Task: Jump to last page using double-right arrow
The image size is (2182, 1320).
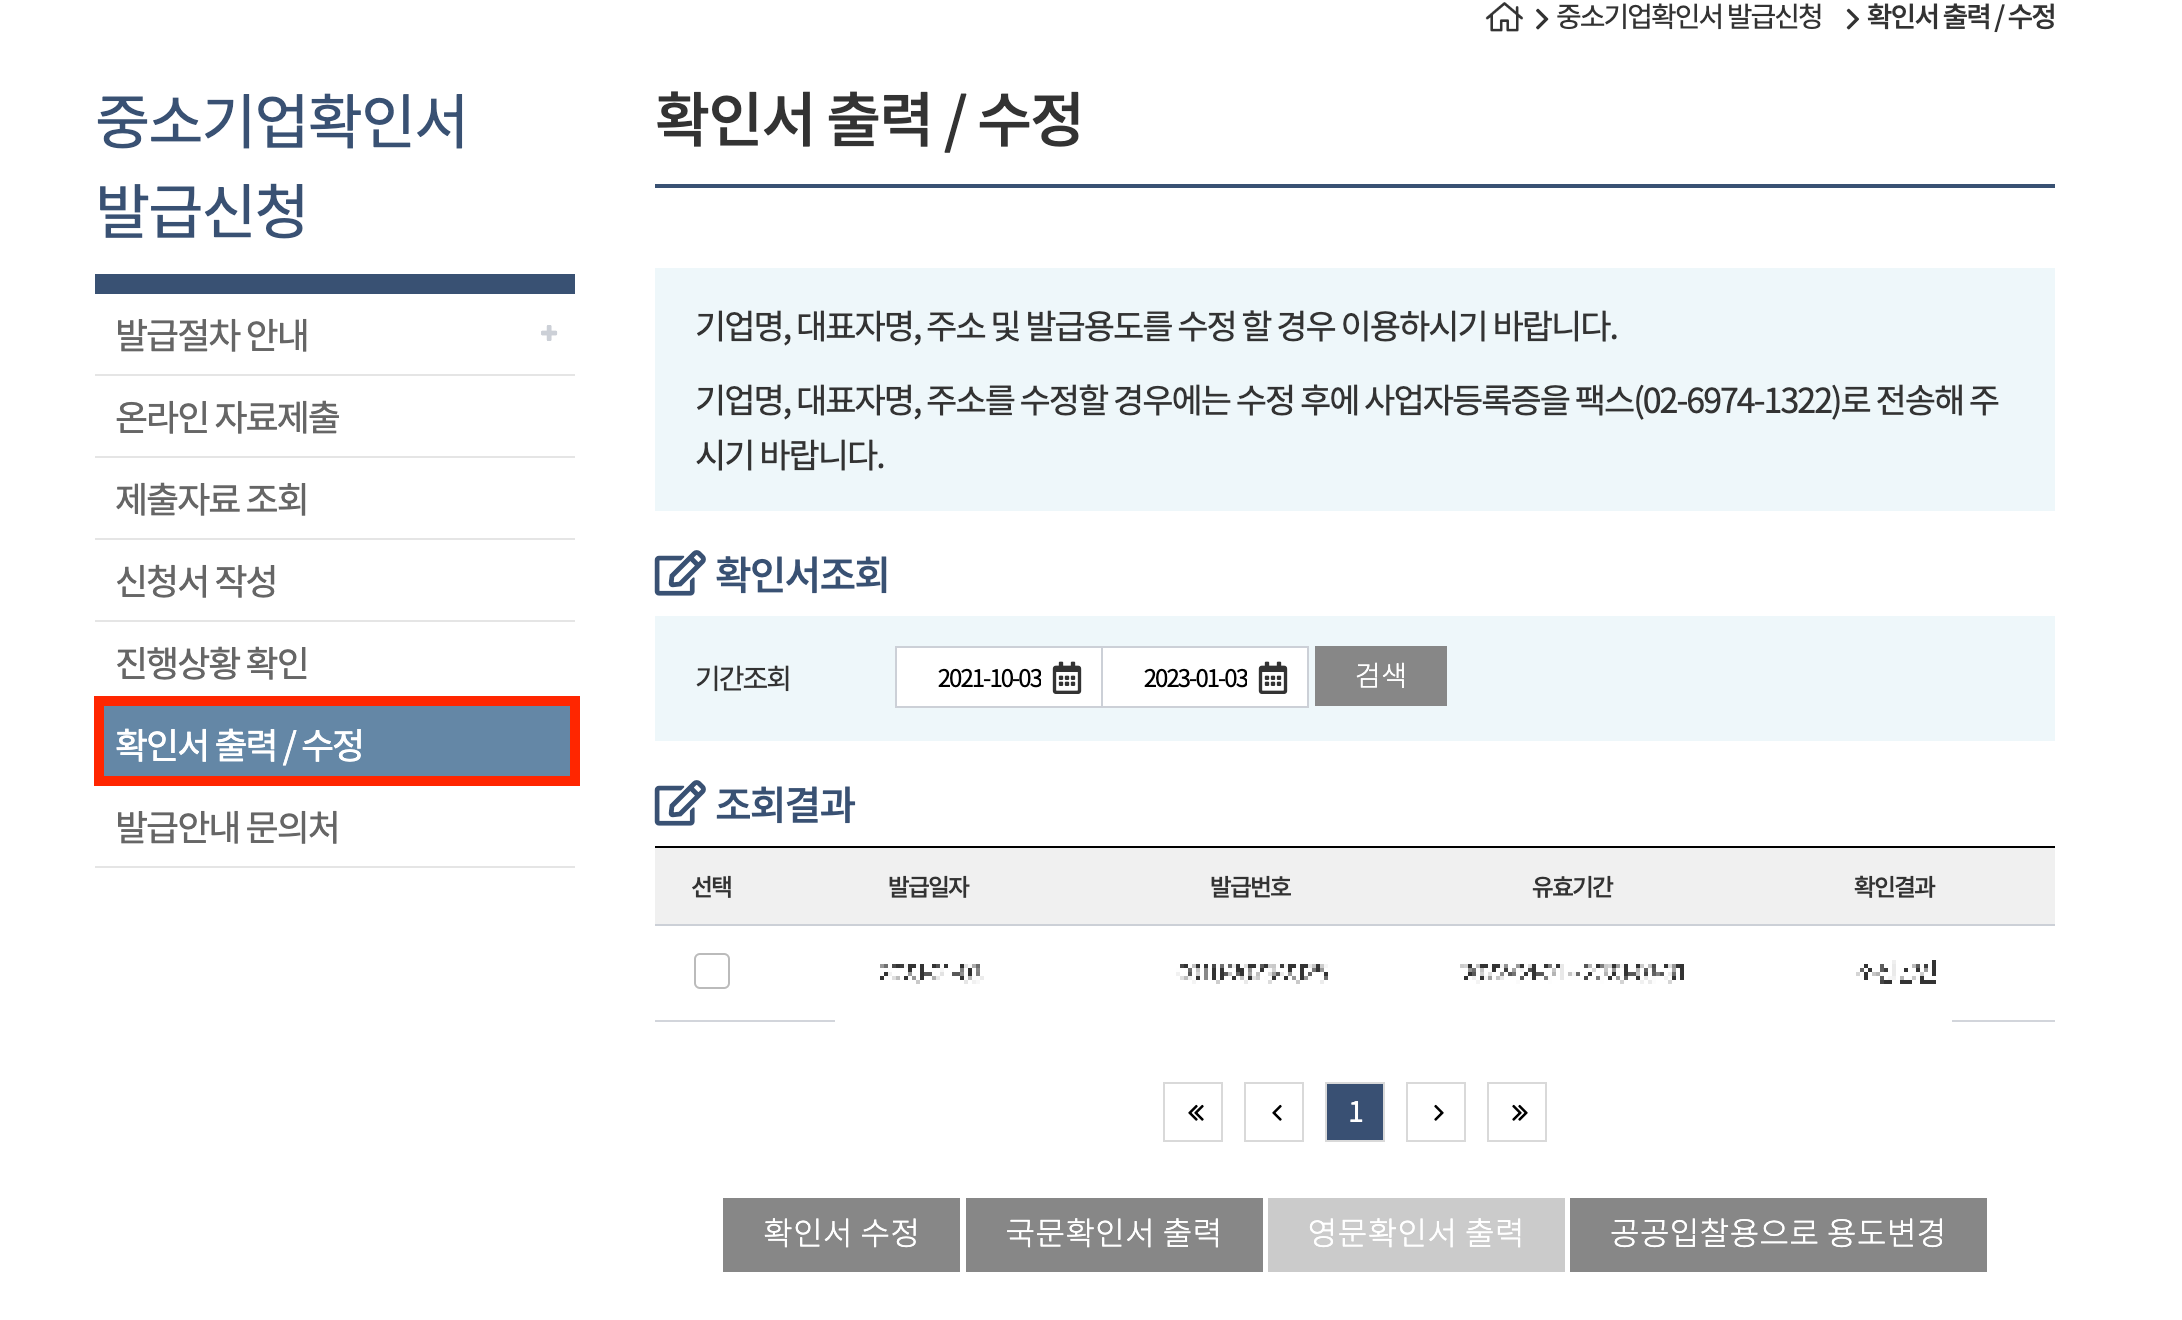Action: (x=1517, y=1112)
